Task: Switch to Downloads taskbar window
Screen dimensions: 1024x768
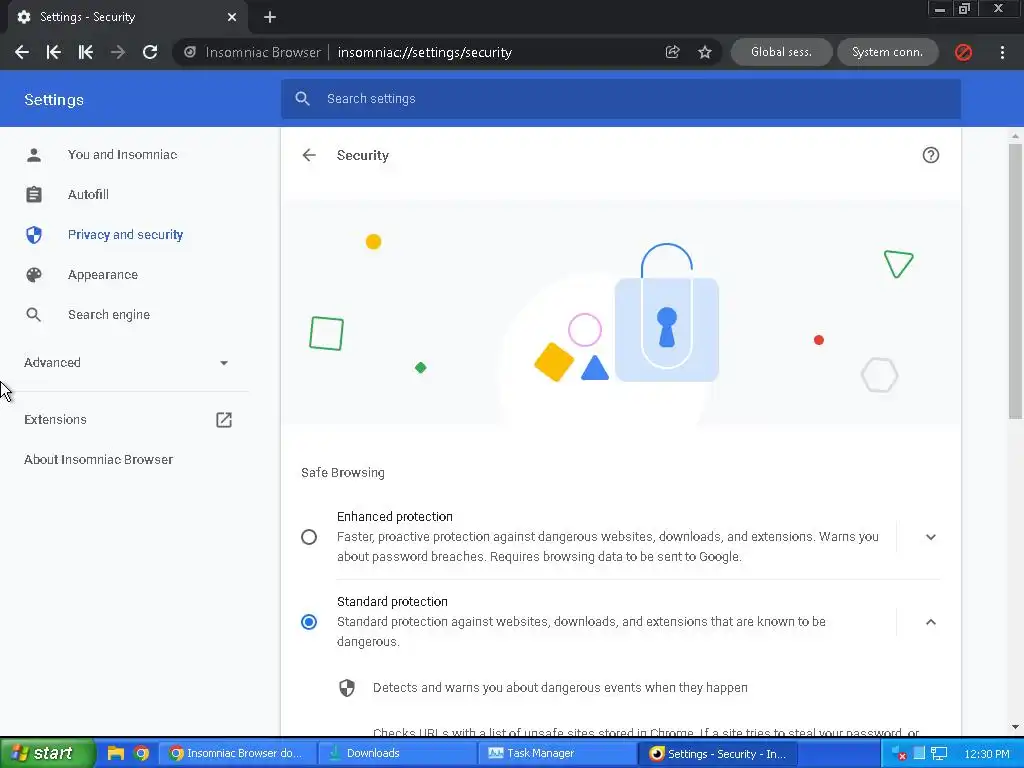Action: click(397, 753)
